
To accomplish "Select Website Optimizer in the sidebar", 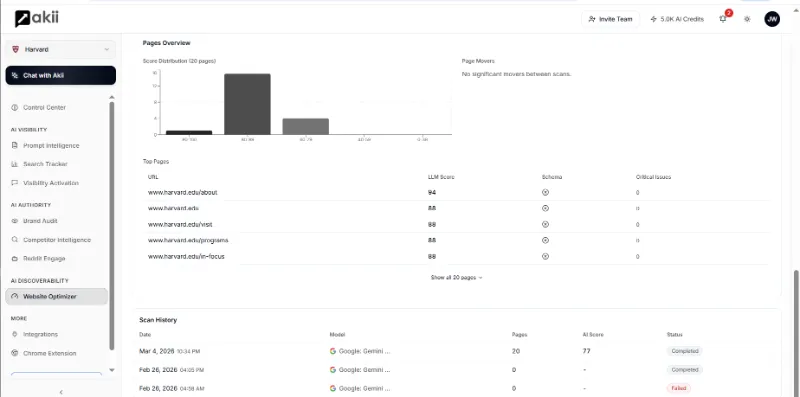I will coord(57,296).
